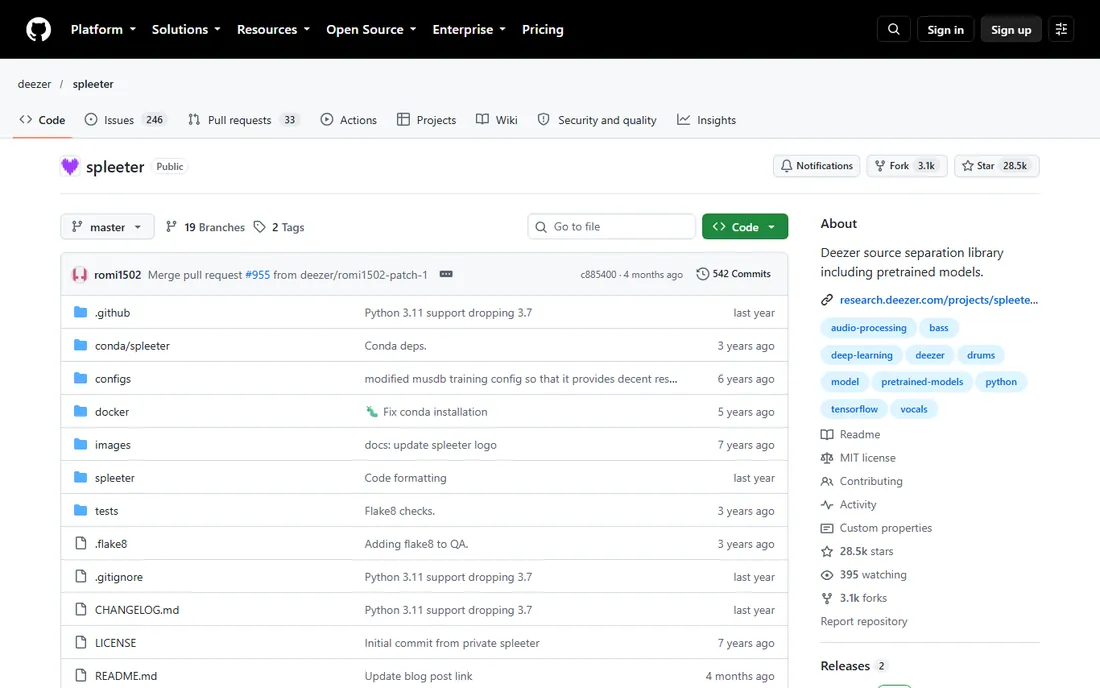This screenshot has width=1100, height=688.
Task: Open the Wiki tab
Action: pos(497,120)
